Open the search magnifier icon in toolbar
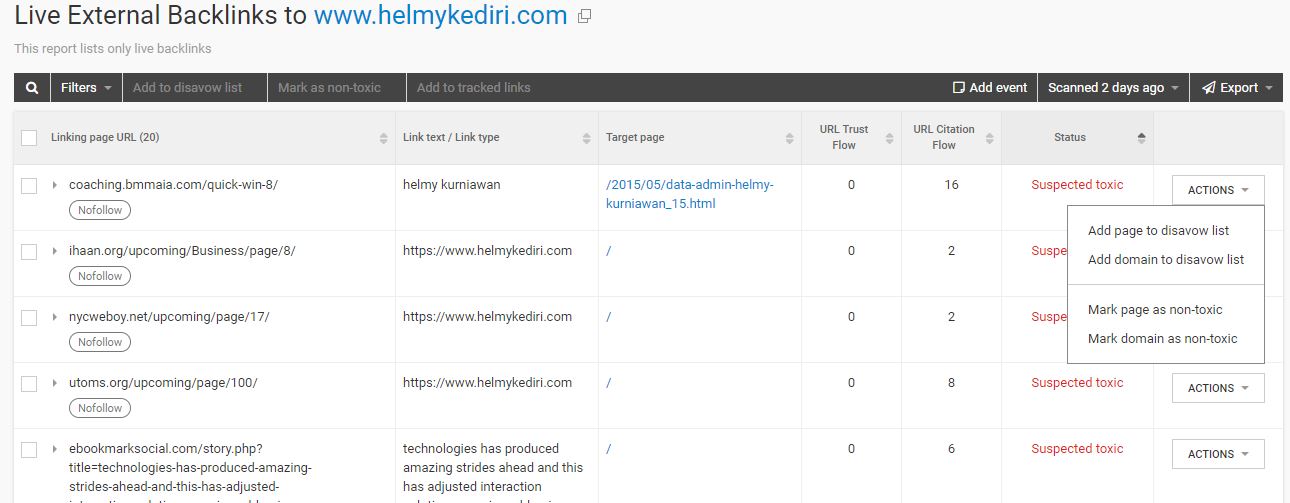This screenshot has height=503, width=1290. pos(32,88)
